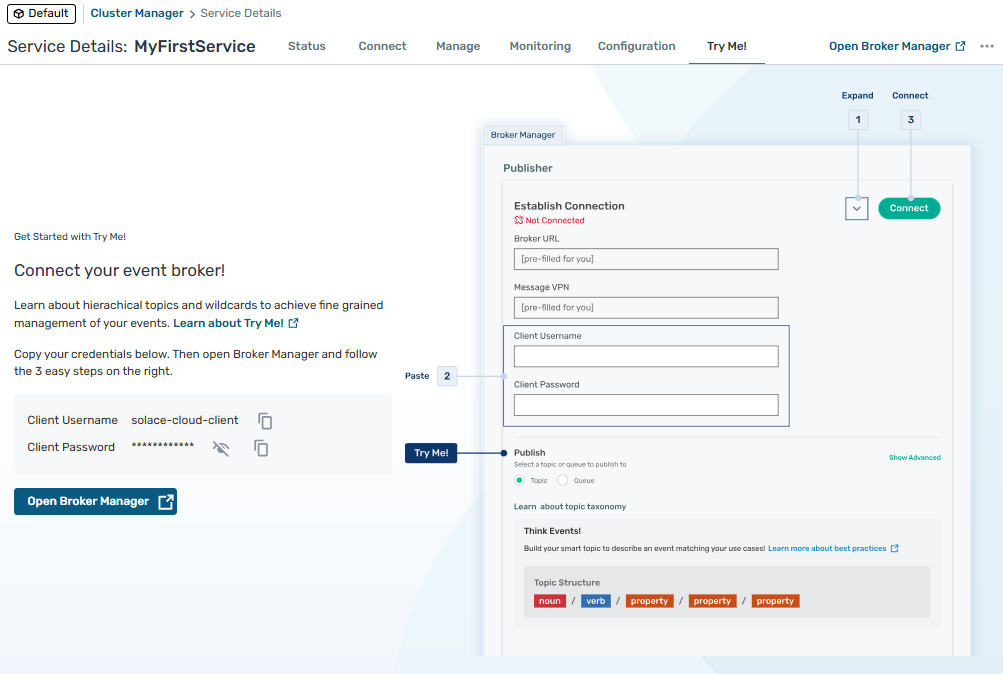Screen dimensions: 1003x674
Task: Open the three-dots more options menu
Action: pyautogui.click(x=987, y=46)
